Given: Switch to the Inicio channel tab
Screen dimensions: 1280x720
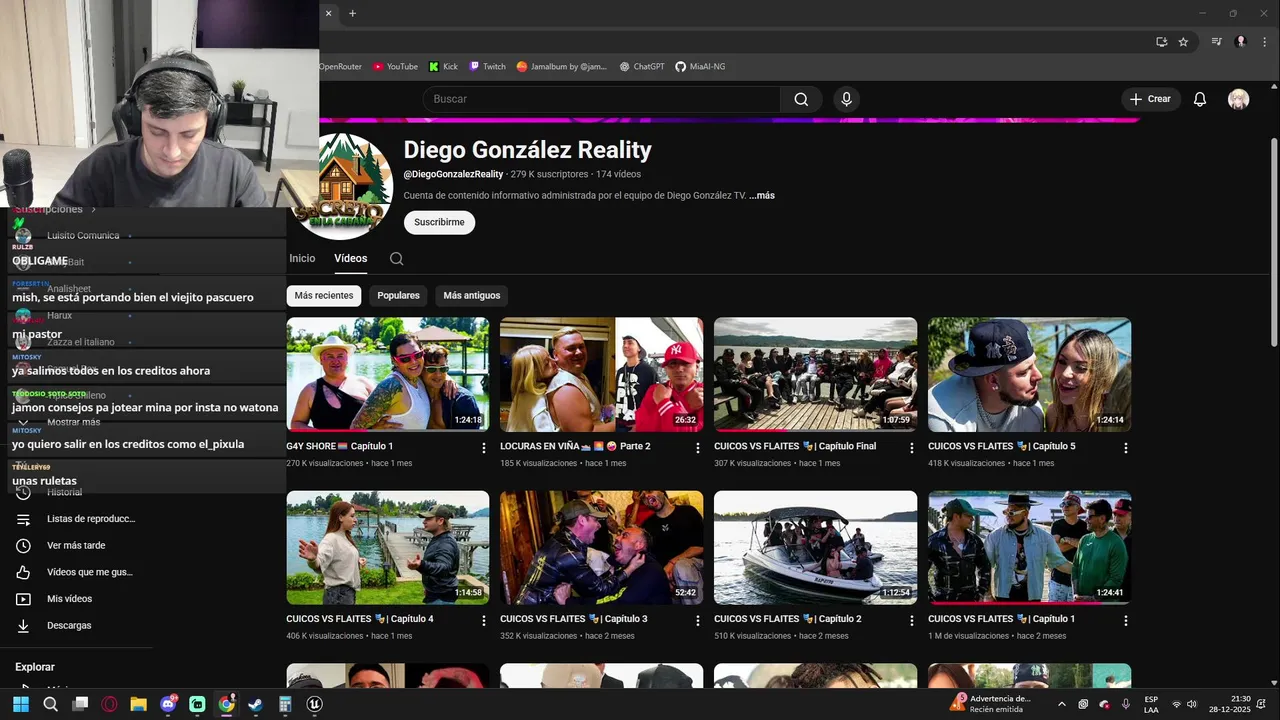Looking at the screenshot, I should (302, 258).
